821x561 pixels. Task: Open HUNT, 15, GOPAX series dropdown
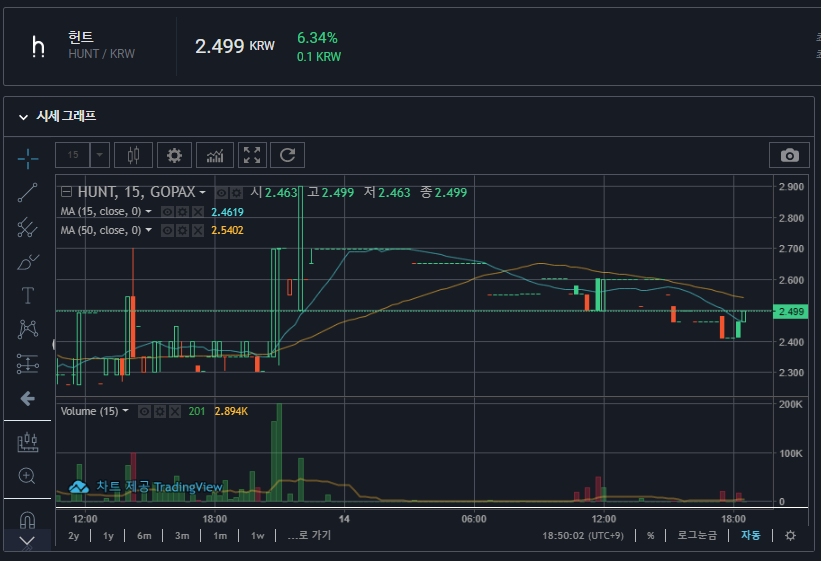point(202,193)
